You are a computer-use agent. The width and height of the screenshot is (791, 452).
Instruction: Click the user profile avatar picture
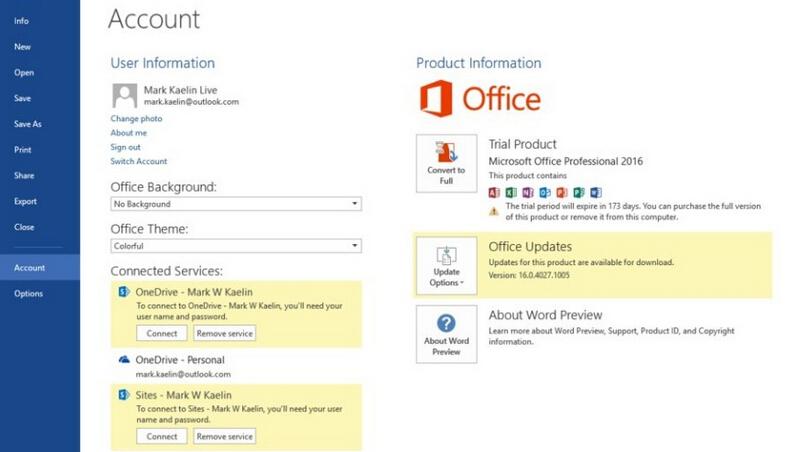[x=125, y=96]
